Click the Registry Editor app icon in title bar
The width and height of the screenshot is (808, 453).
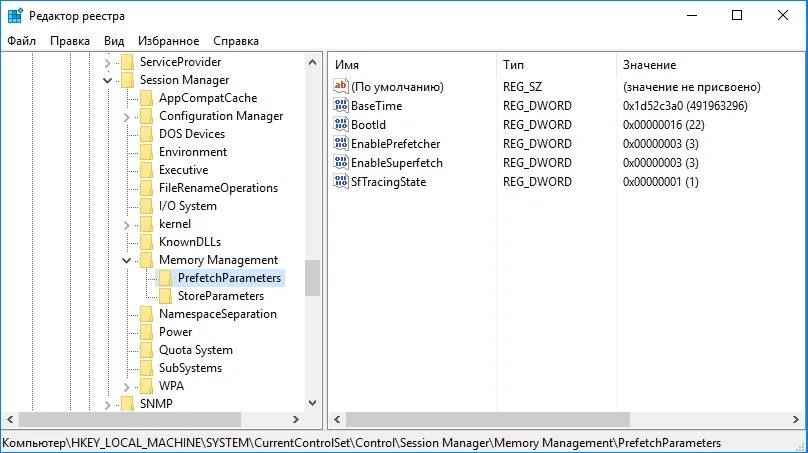tap(15, 16)
